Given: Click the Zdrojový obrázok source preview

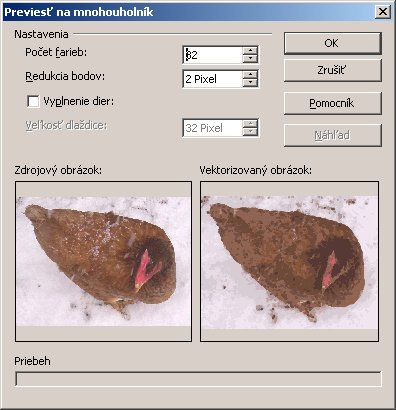Looking at the screenshot, I should pos(103,261).
